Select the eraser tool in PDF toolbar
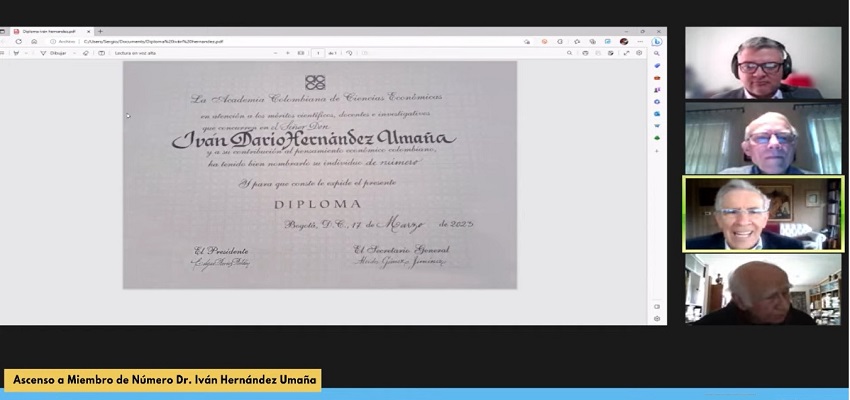This screenshot has width=850, height=400. coord(86,53)
